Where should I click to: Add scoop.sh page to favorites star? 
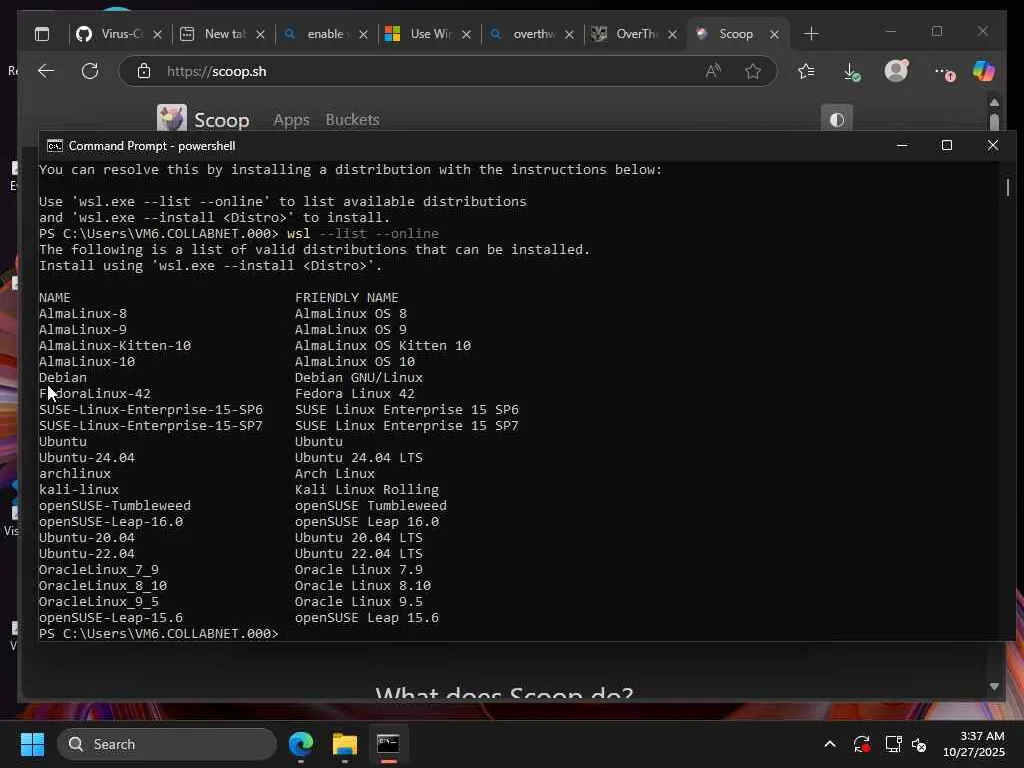(x=753, y=71)
